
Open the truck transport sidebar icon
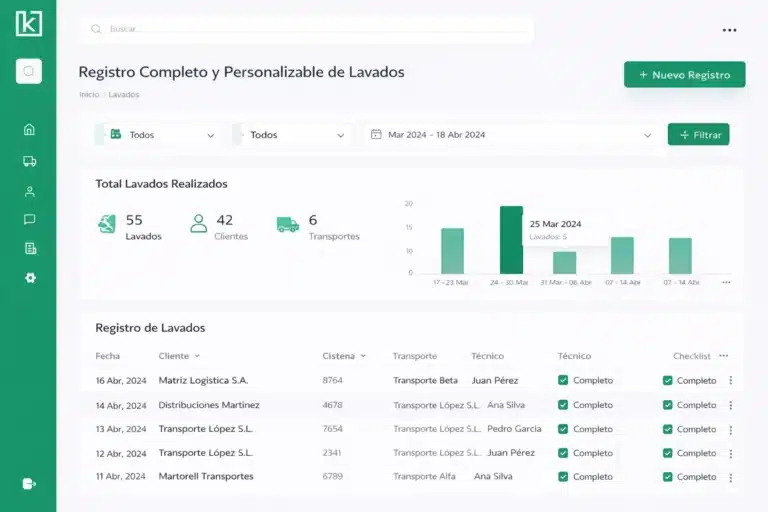click(29, 161)
